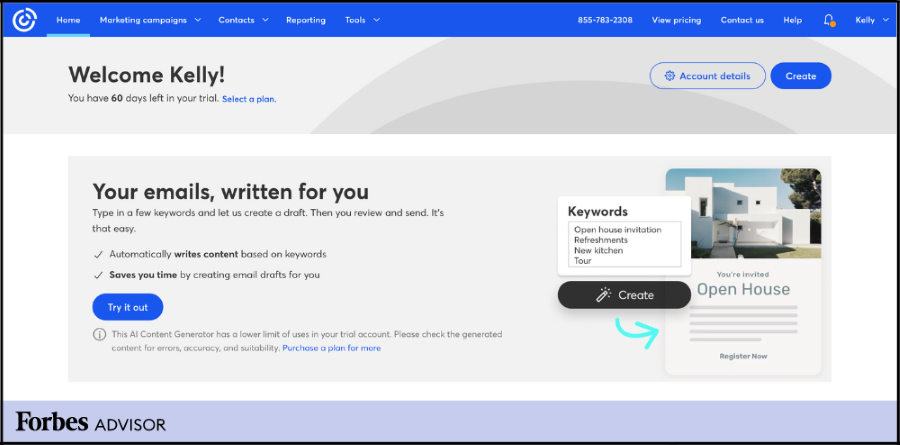Open the Reporting menu item
The width and height of the screenshot is (900, 445).
tap(306, 20)
